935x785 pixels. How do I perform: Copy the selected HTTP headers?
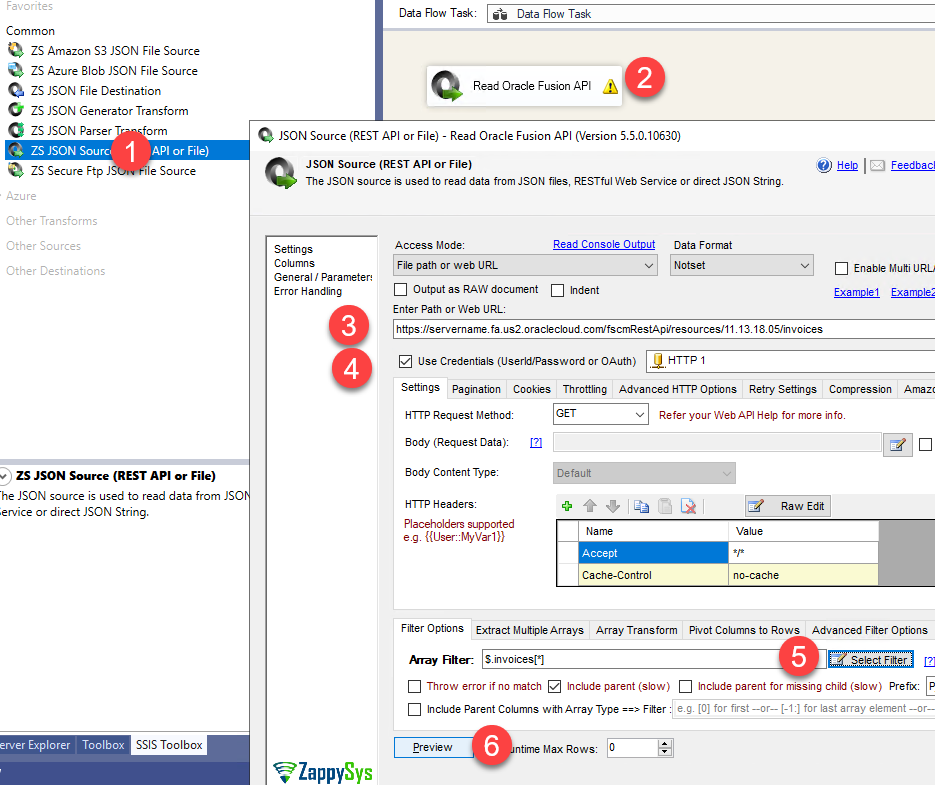pos(642,506)
